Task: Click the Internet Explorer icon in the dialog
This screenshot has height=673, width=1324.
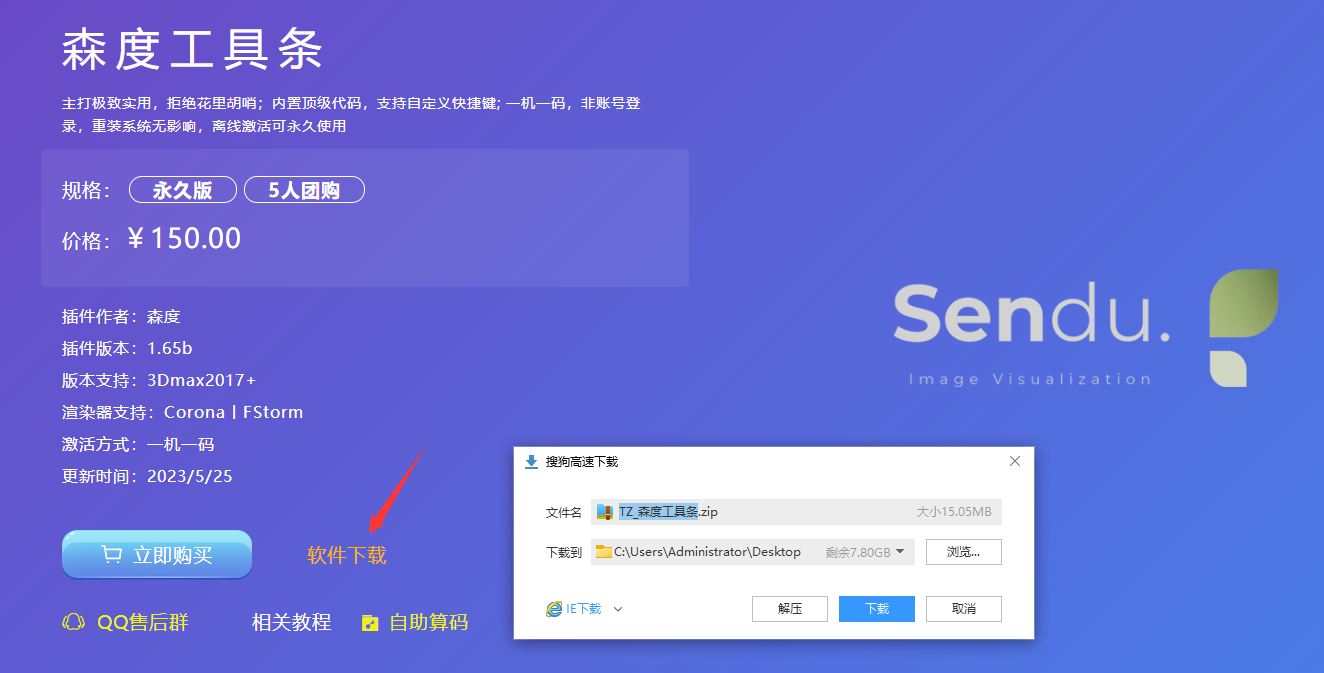Action: pos(554,608)
